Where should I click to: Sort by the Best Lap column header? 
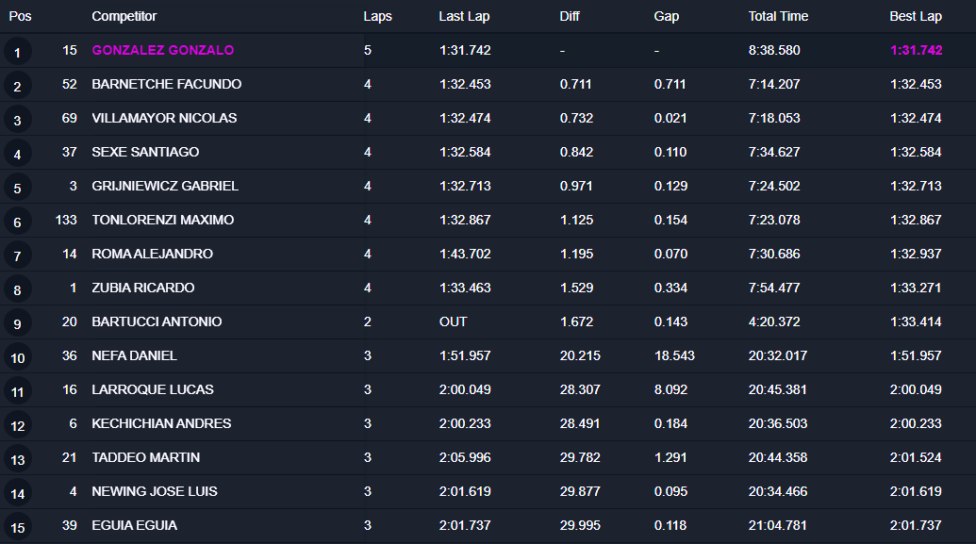pyautogui.click(x=915, y=16)
